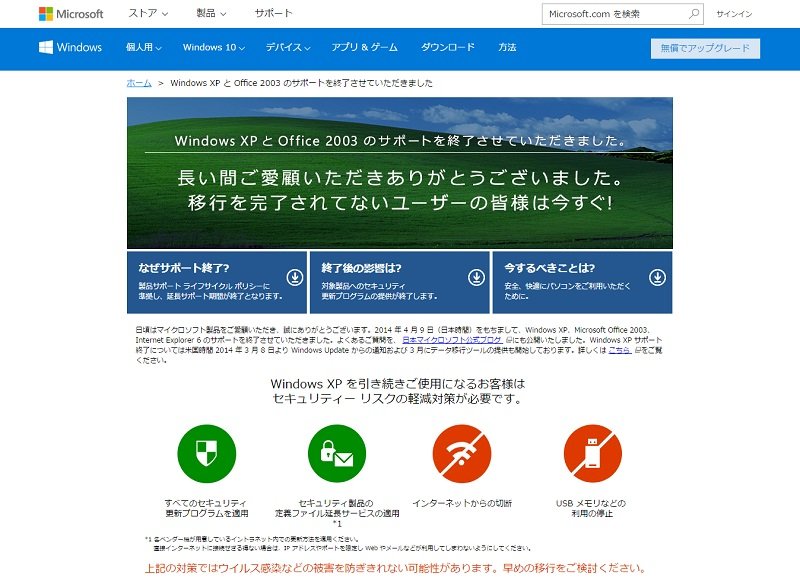This screenshot has height=584, width=800.
Task: Open the なぜサポート終了? card
Action: click(x=217, y=282)
